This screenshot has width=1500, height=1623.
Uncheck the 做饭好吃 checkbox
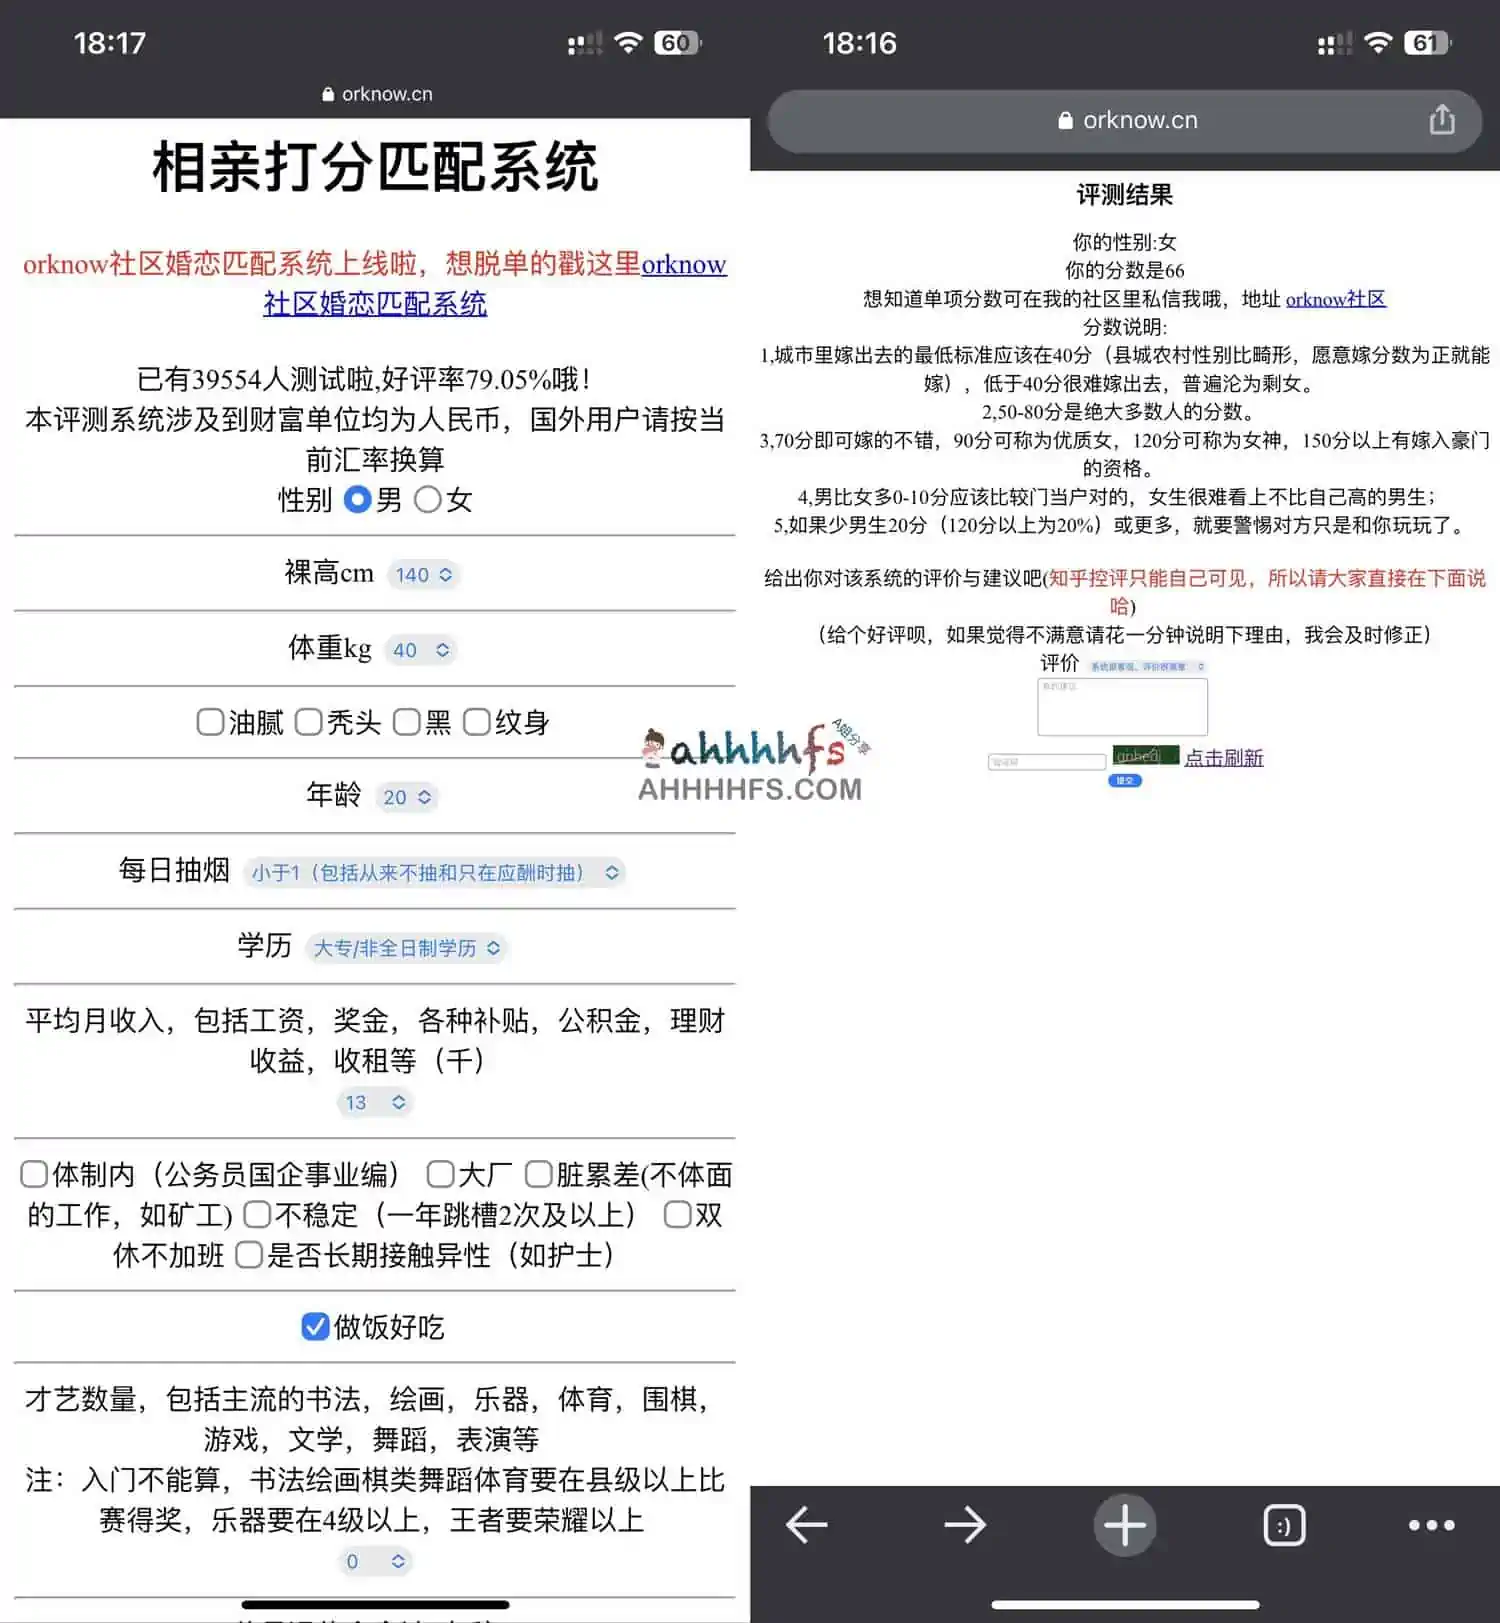315,1326
